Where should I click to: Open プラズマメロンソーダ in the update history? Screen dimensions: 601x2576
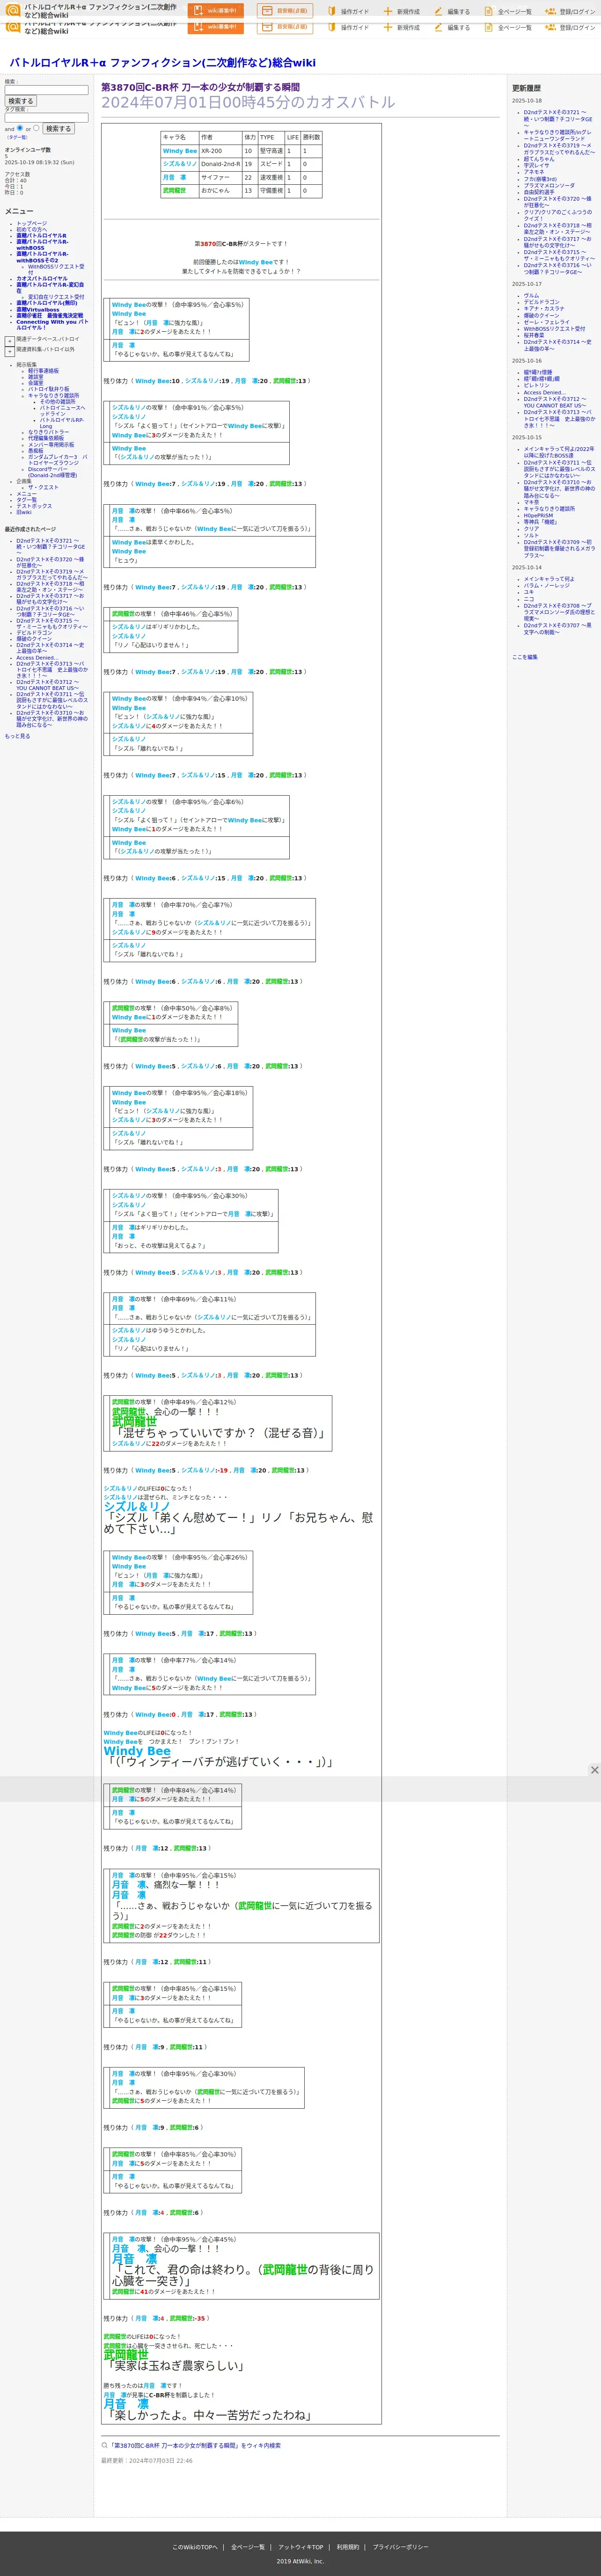click(549, 185)
